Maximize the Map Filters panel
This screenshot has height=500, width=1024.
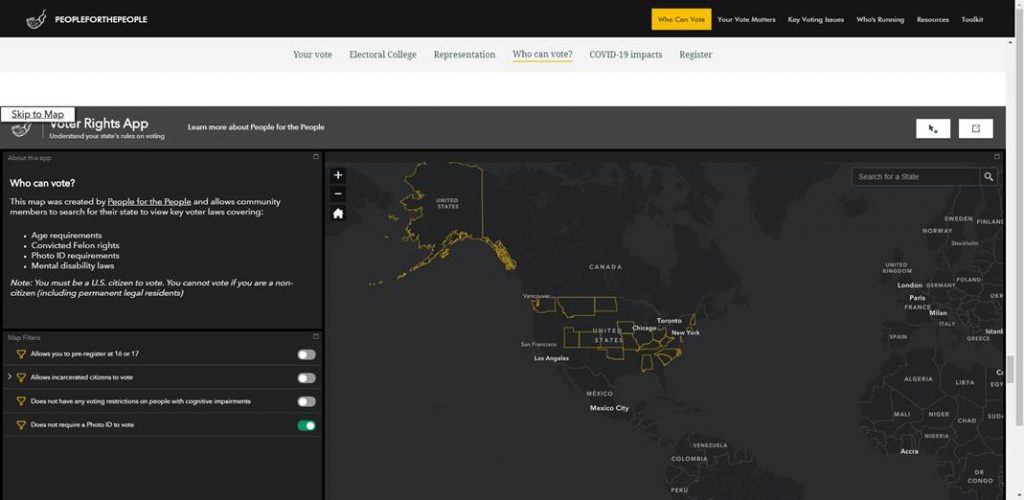[x=315, y=337]
